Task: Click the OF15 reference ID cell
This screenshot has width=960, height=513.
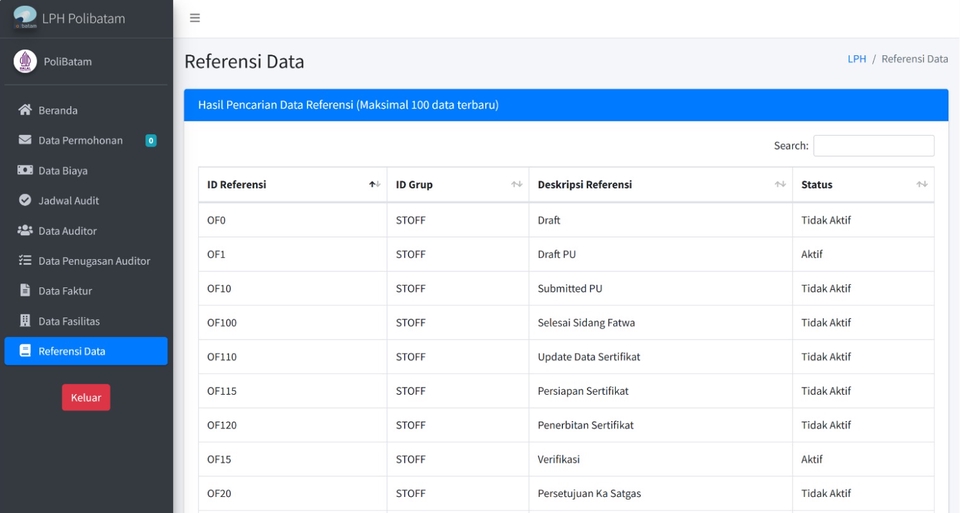Action: (x=293, y=459)
